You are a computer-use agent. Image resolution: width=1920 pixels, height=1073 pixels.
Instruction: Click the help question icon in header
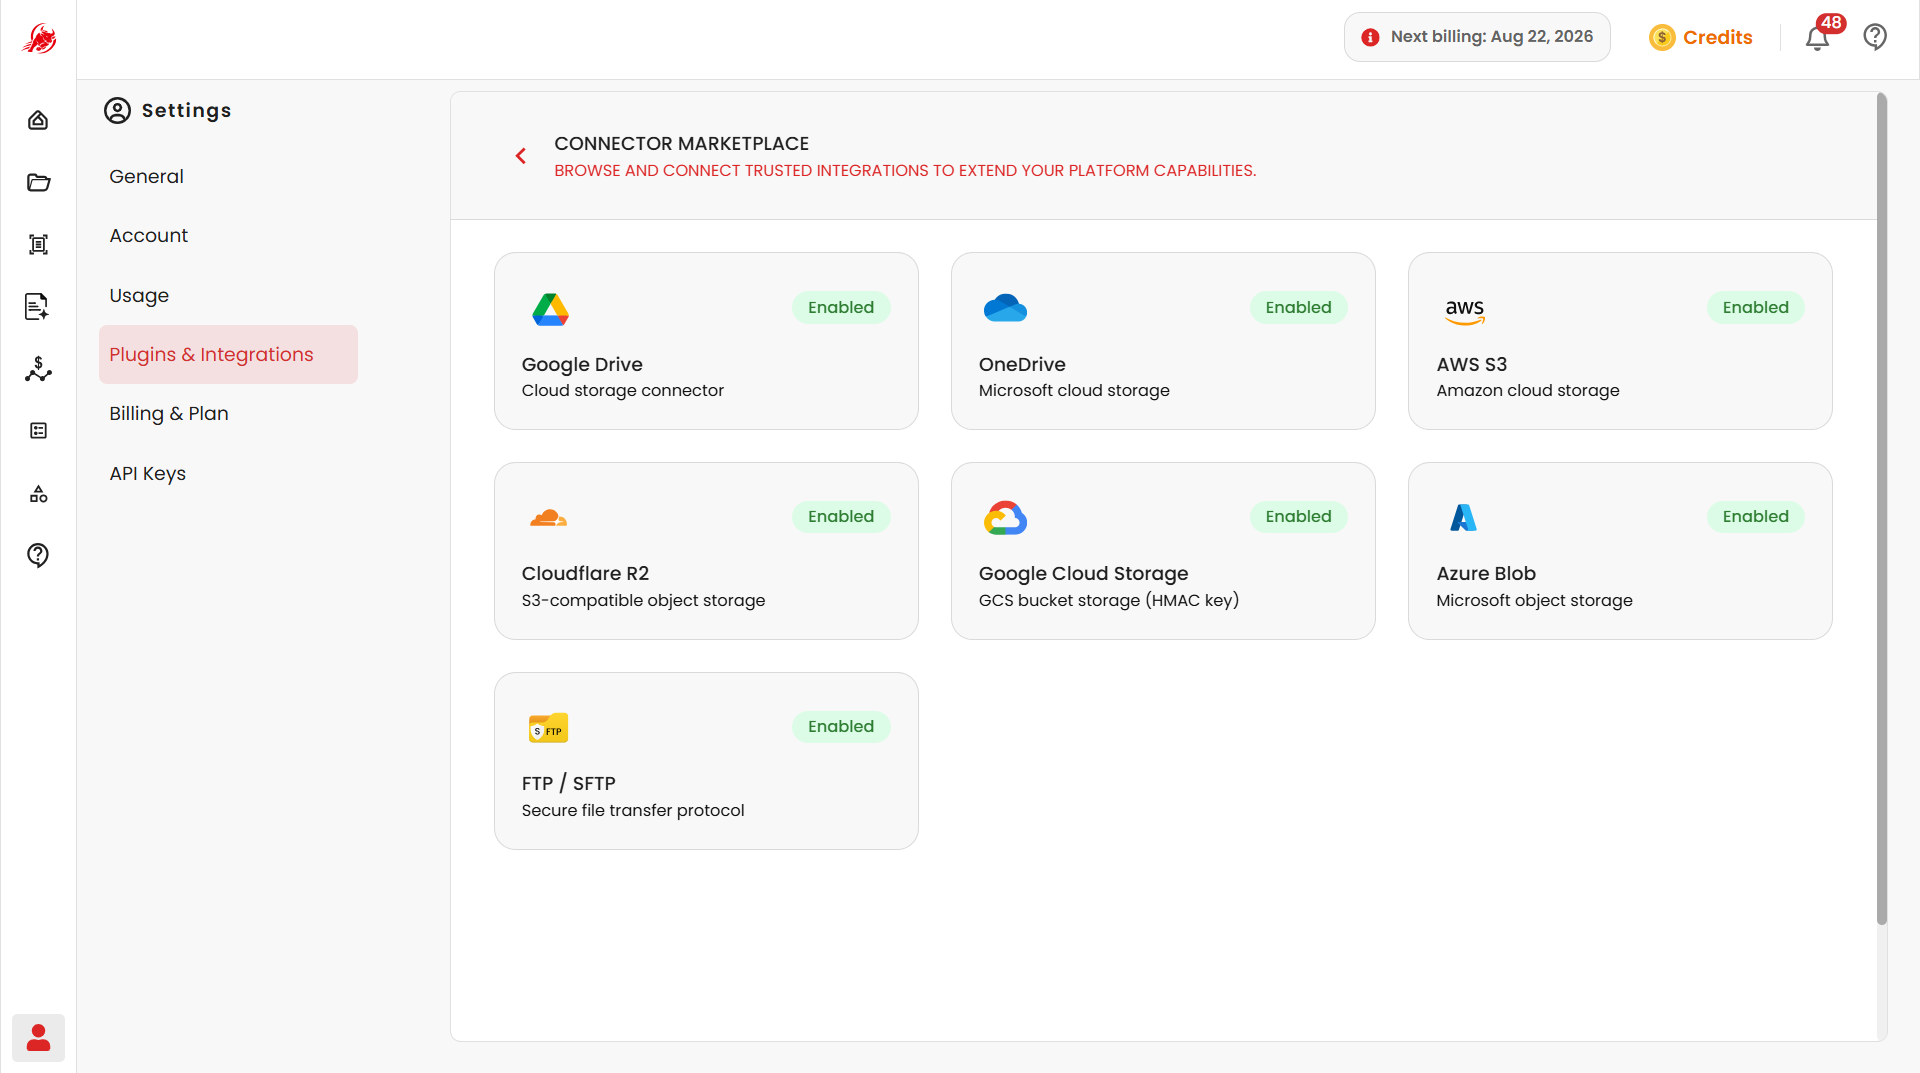click(x=1875, y=37)
